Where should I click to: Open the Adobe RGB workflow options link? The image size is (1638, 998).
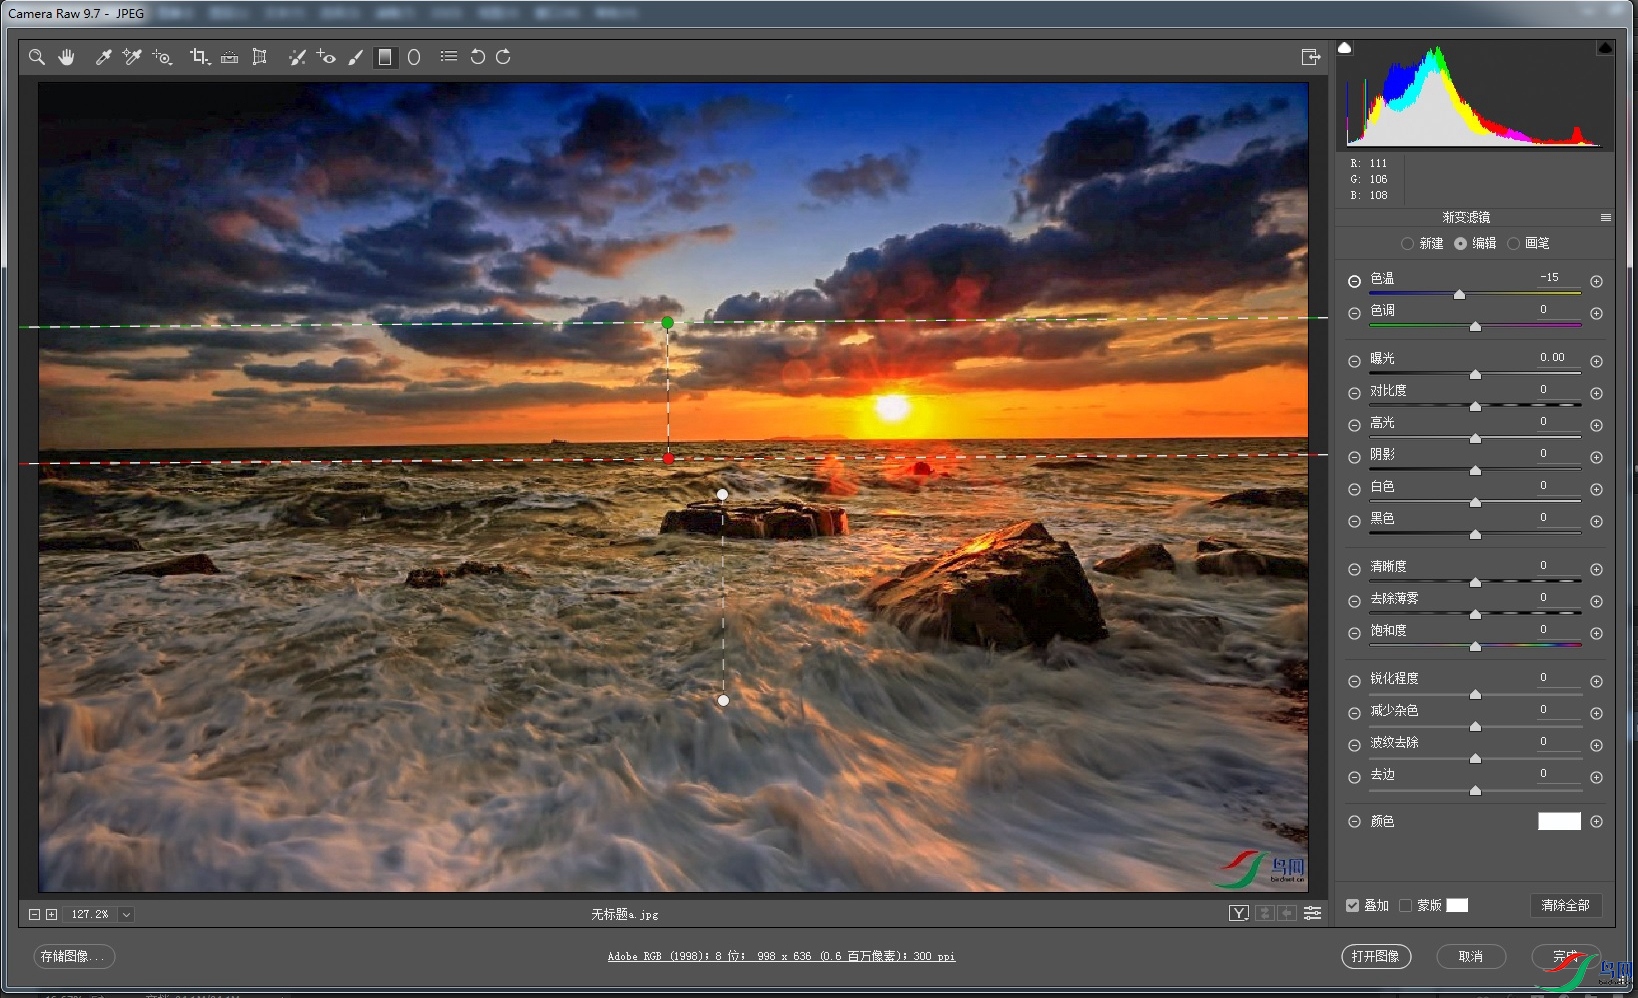[x=781, y=956]
